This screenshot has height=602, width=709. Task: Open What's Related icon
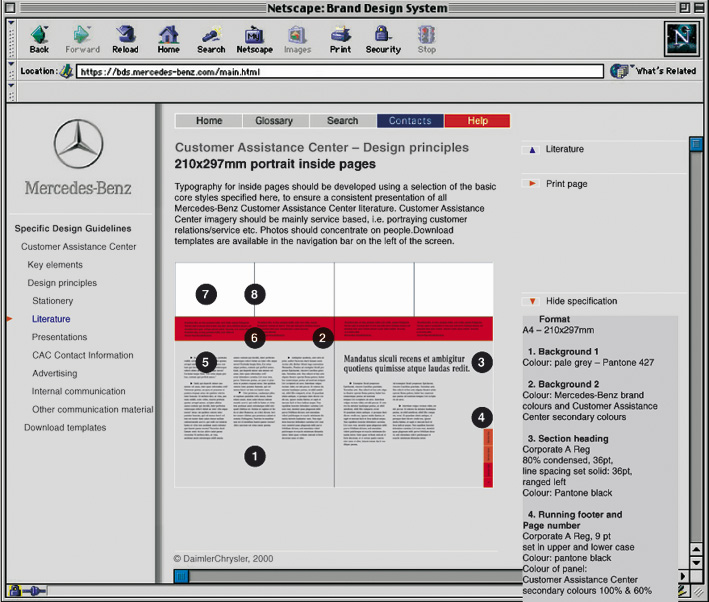(619, 71)
